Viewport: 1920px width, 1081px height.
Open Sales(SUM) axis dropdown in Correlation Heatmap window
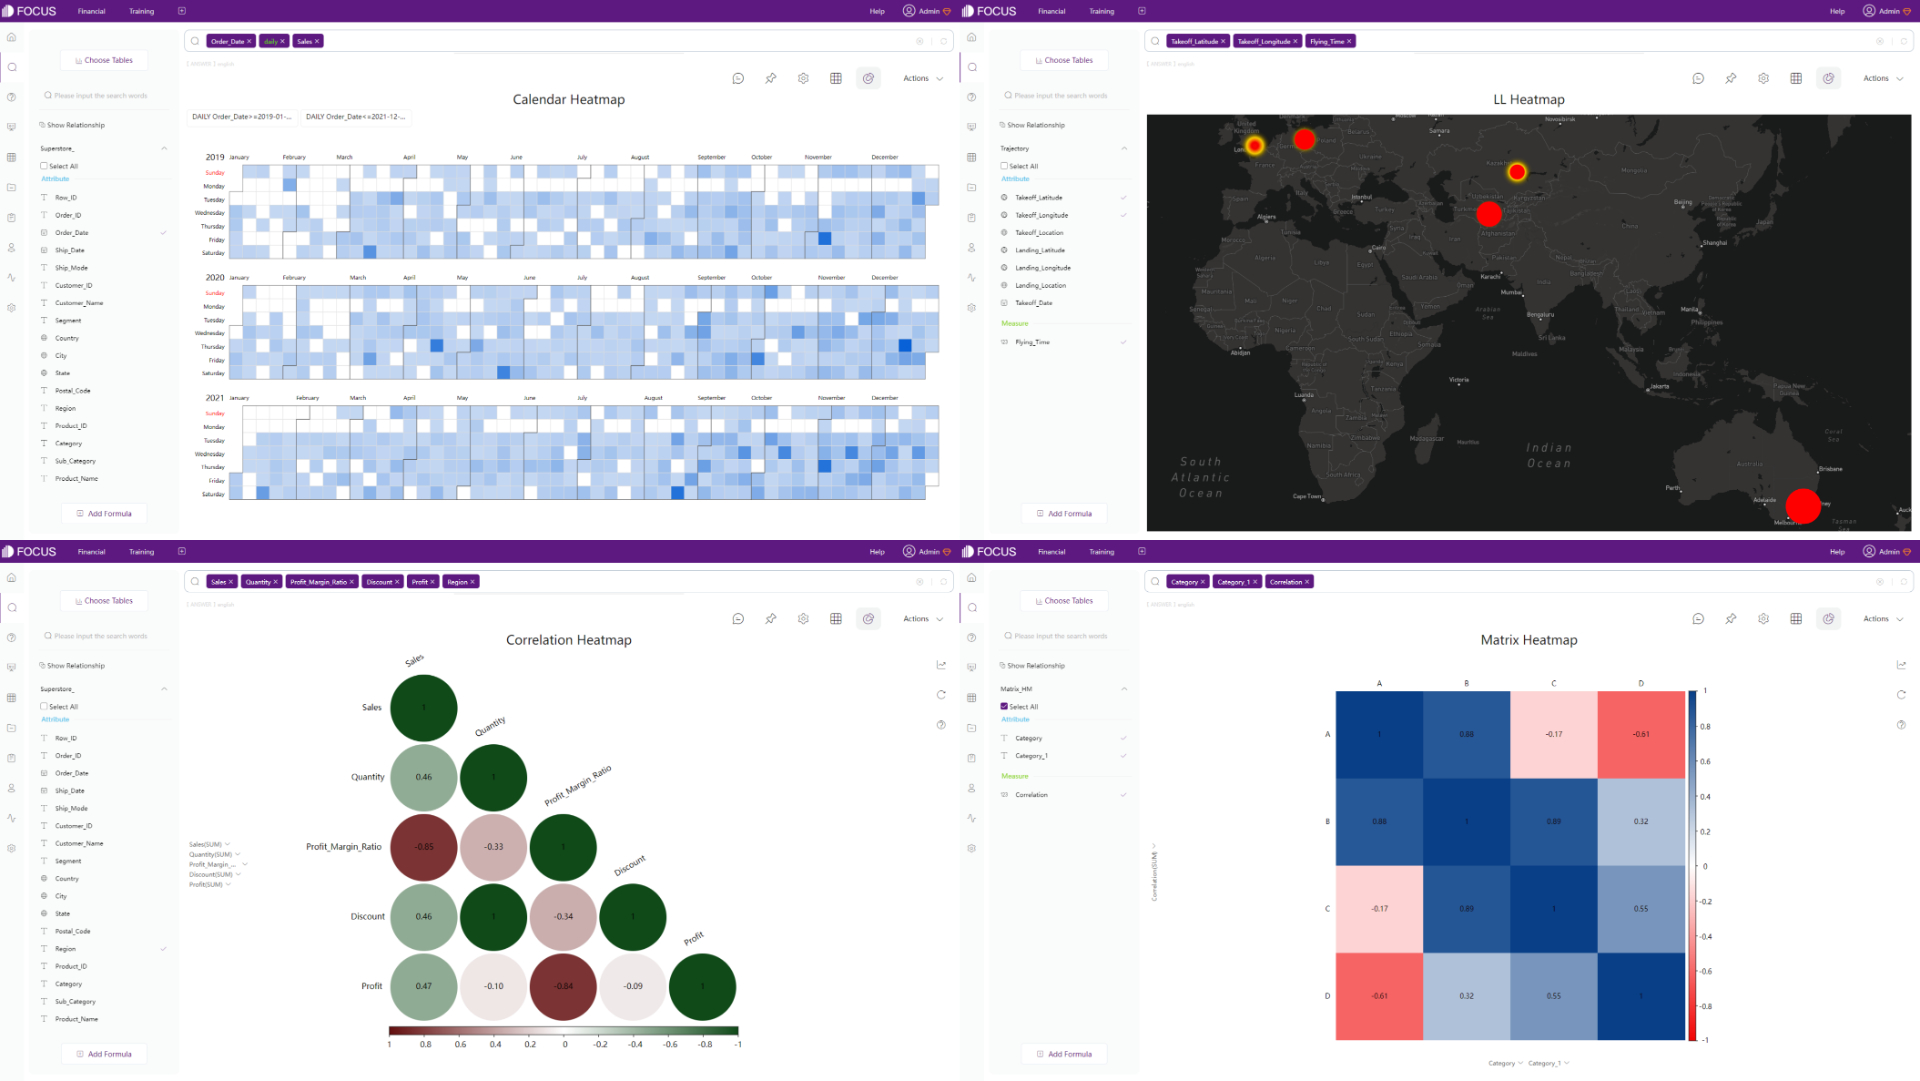tap(210, 844)
